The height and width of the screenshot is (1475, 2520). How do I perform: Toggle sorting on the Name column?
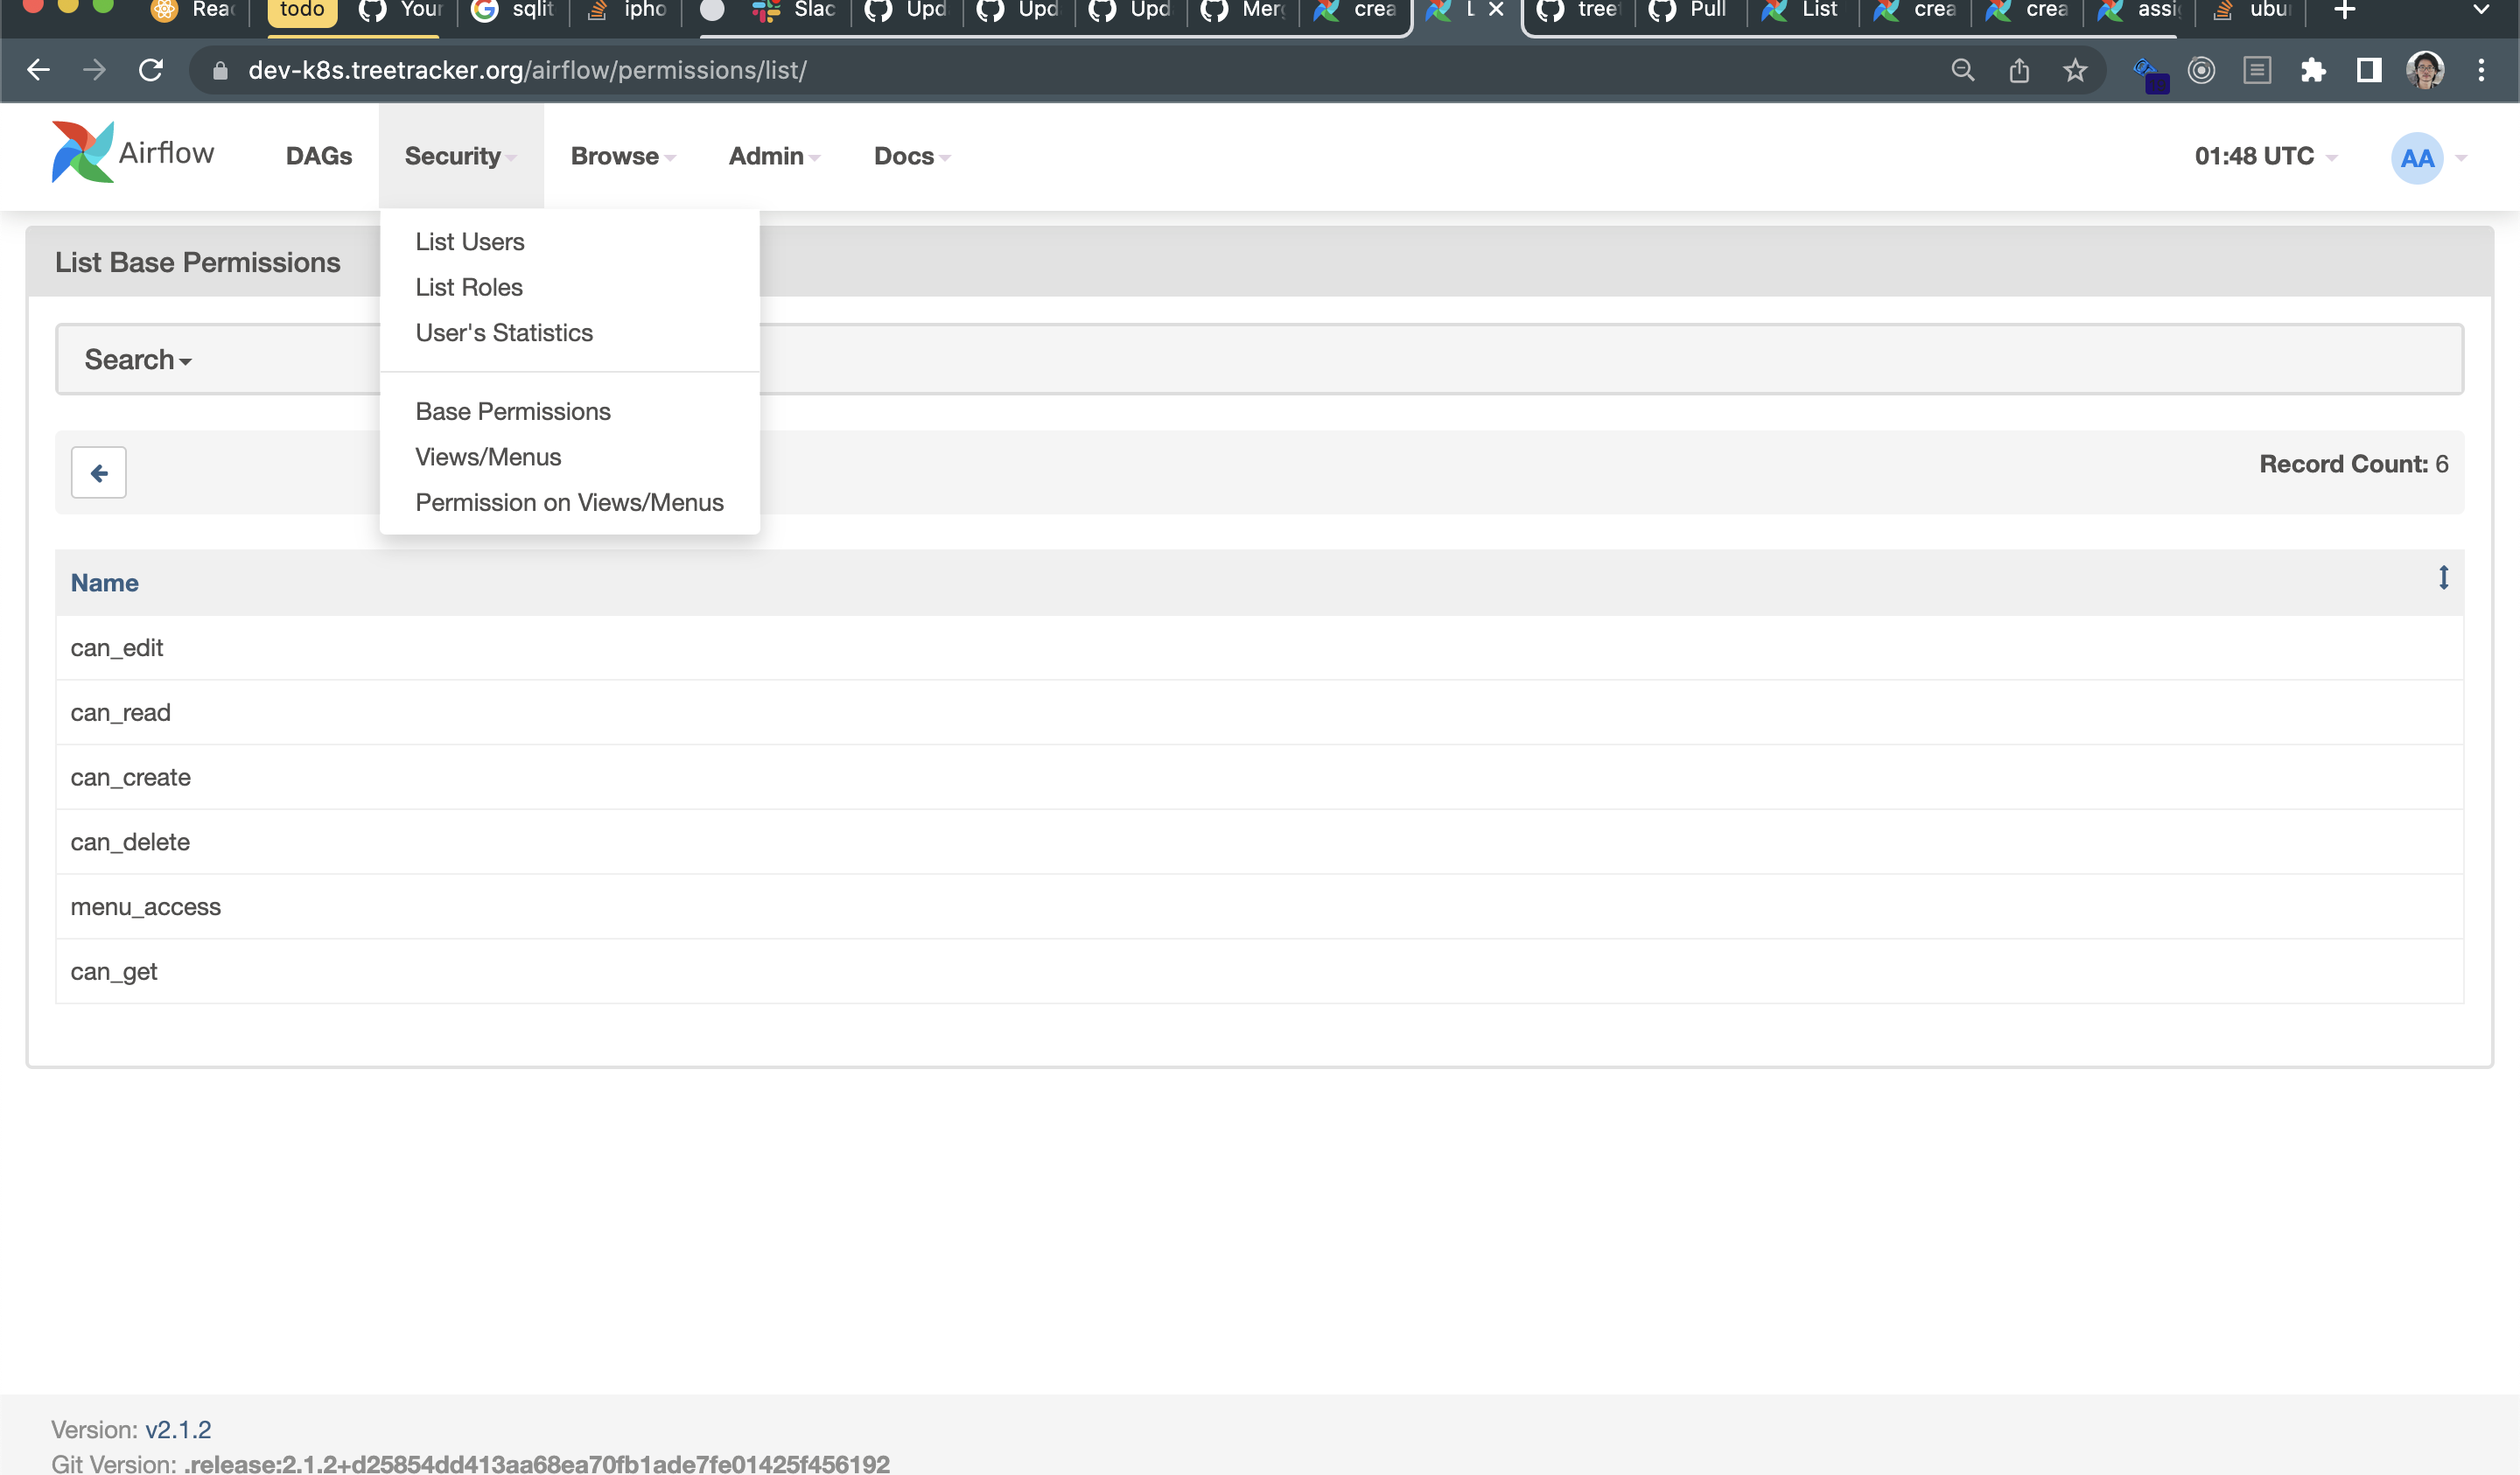click(x=104, y=583)
